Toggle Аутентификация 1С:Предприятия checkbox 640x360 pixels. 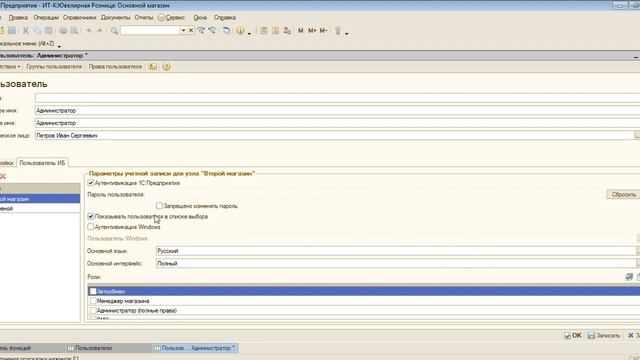[x=91, y=183]
